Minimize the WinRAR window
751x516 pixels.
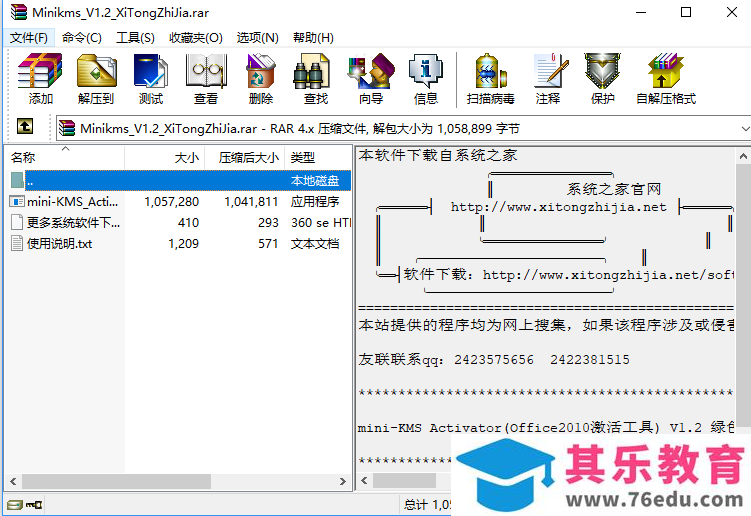[x=641, y=12]
